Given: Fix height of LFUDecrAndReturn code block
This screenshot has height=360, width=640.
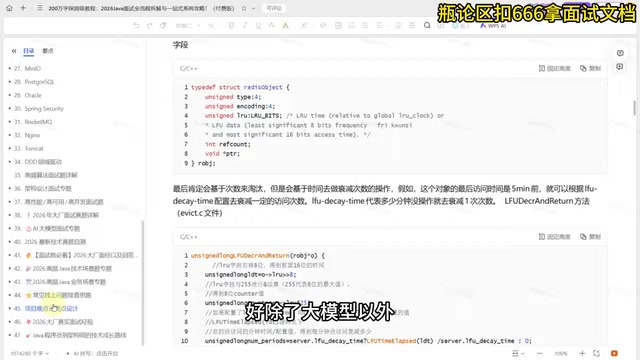Looking at the screenshot, I should coord(554,237).
